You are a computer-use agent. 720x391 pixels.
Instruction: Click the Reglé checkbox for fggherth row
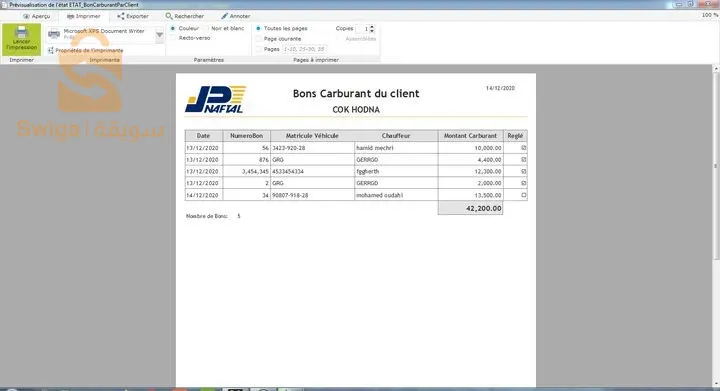pyautogui.click(x=523, y=171)
